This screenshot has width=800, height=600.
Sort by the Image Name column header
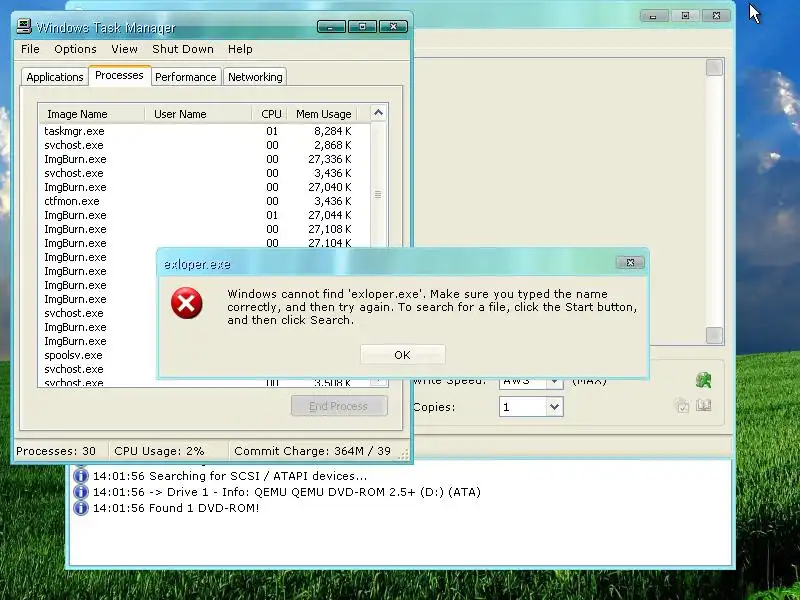tap(91, 114)
